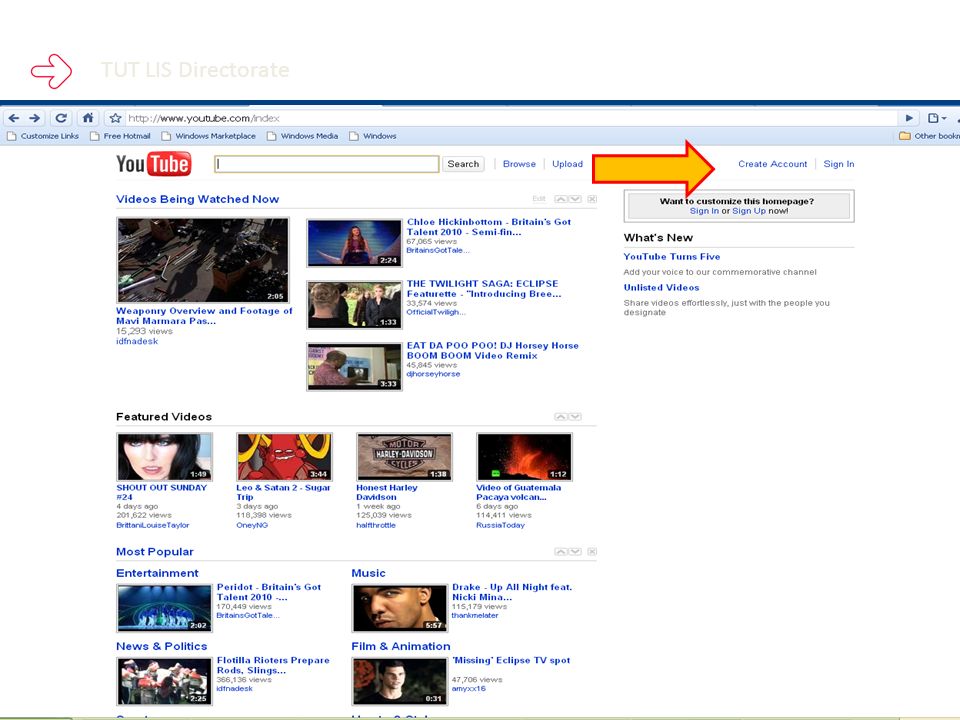Image resolution: width=960 pixels, height=720 pixels.
Task: Open the Upload link
Action: pyautogui.click(x=568, y=164)
